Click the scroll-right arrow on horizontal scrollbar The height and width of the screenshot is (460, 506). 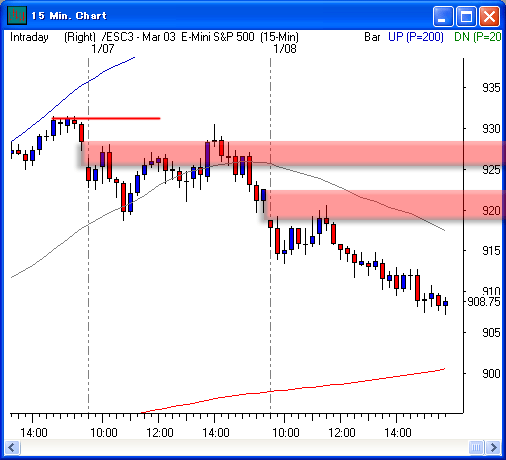click(494, 447)
